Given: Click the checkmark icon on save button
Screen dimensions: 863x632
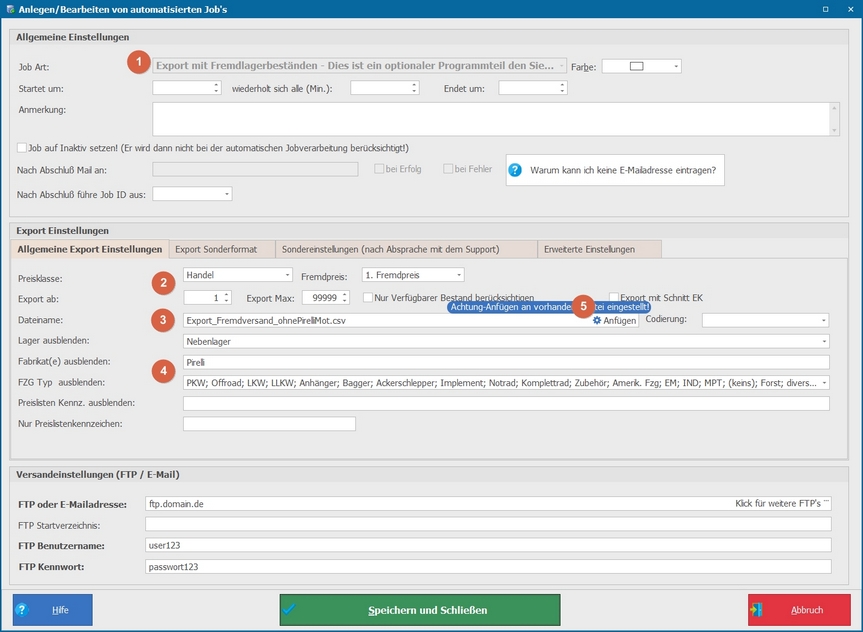Looking at the screenshot, I should 289,609.
